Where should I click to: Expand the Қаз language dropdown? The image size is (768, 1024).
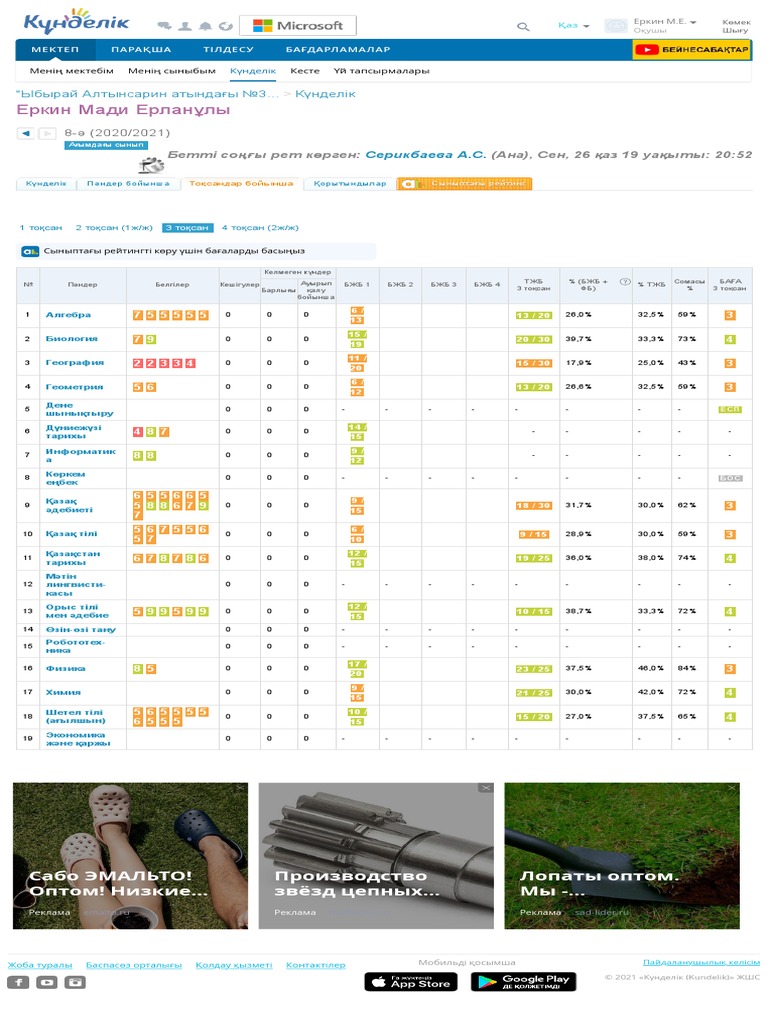573,25
